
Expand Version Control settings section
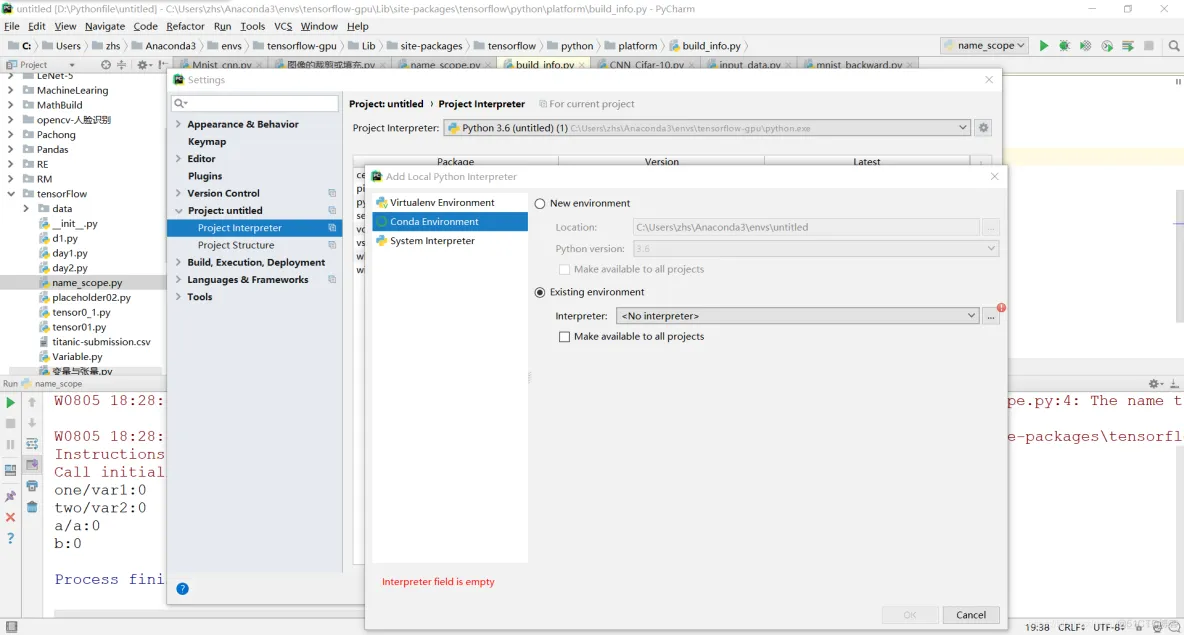point(179,193)
